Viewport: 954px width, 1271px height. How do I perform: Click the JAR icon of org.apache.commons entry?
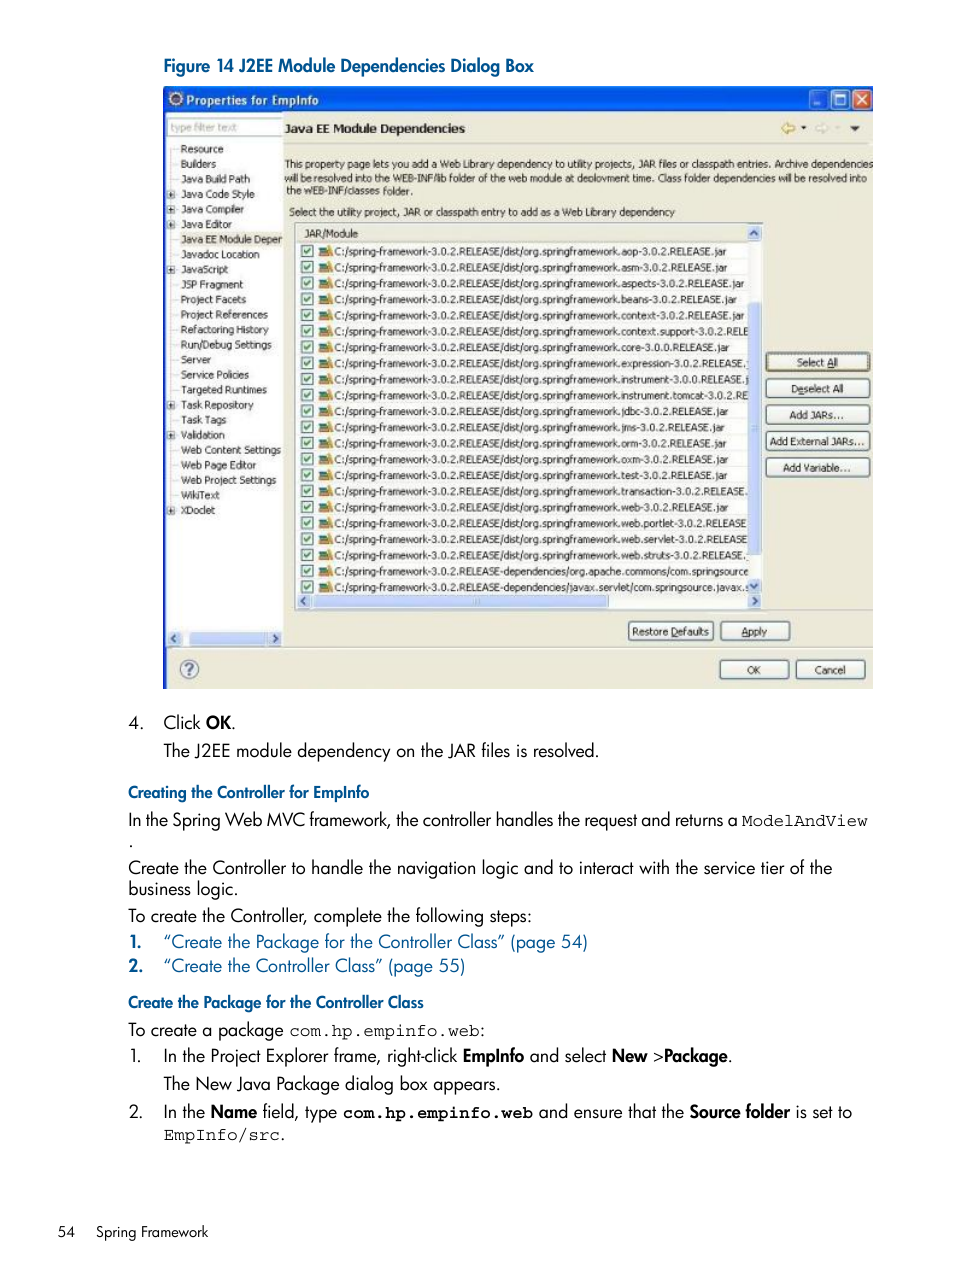click(325, 571)
